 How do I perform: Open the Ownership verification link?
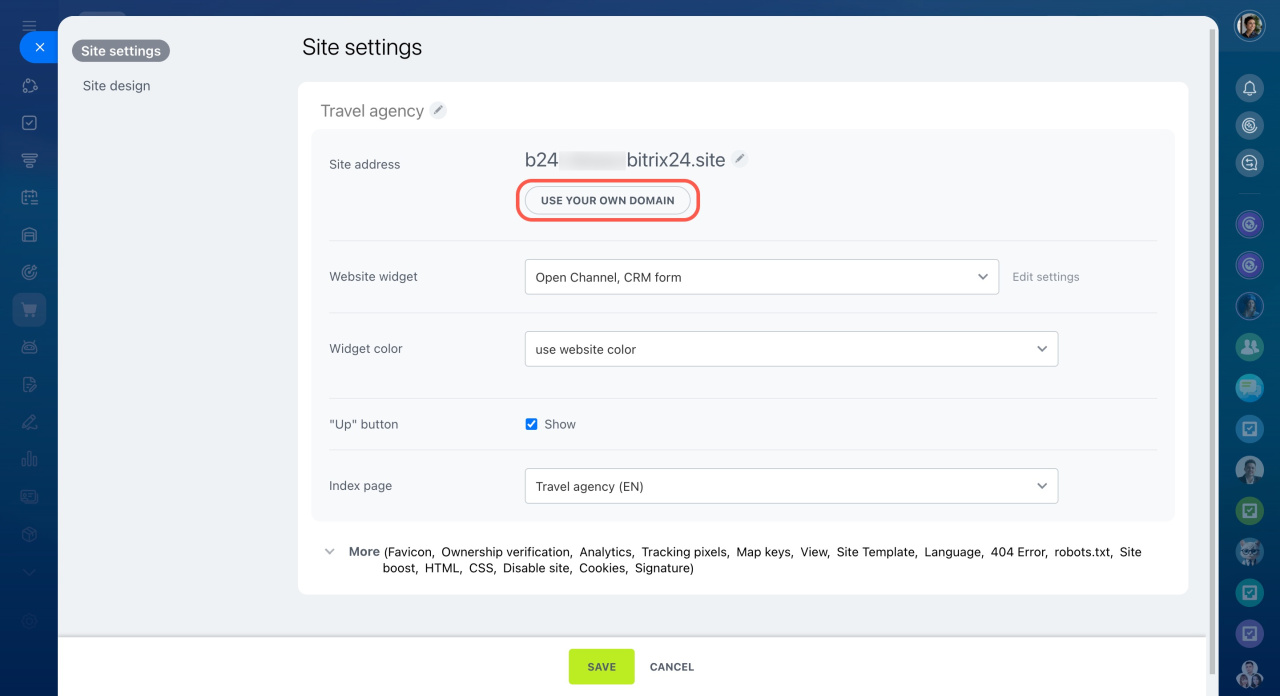point(505,552)
